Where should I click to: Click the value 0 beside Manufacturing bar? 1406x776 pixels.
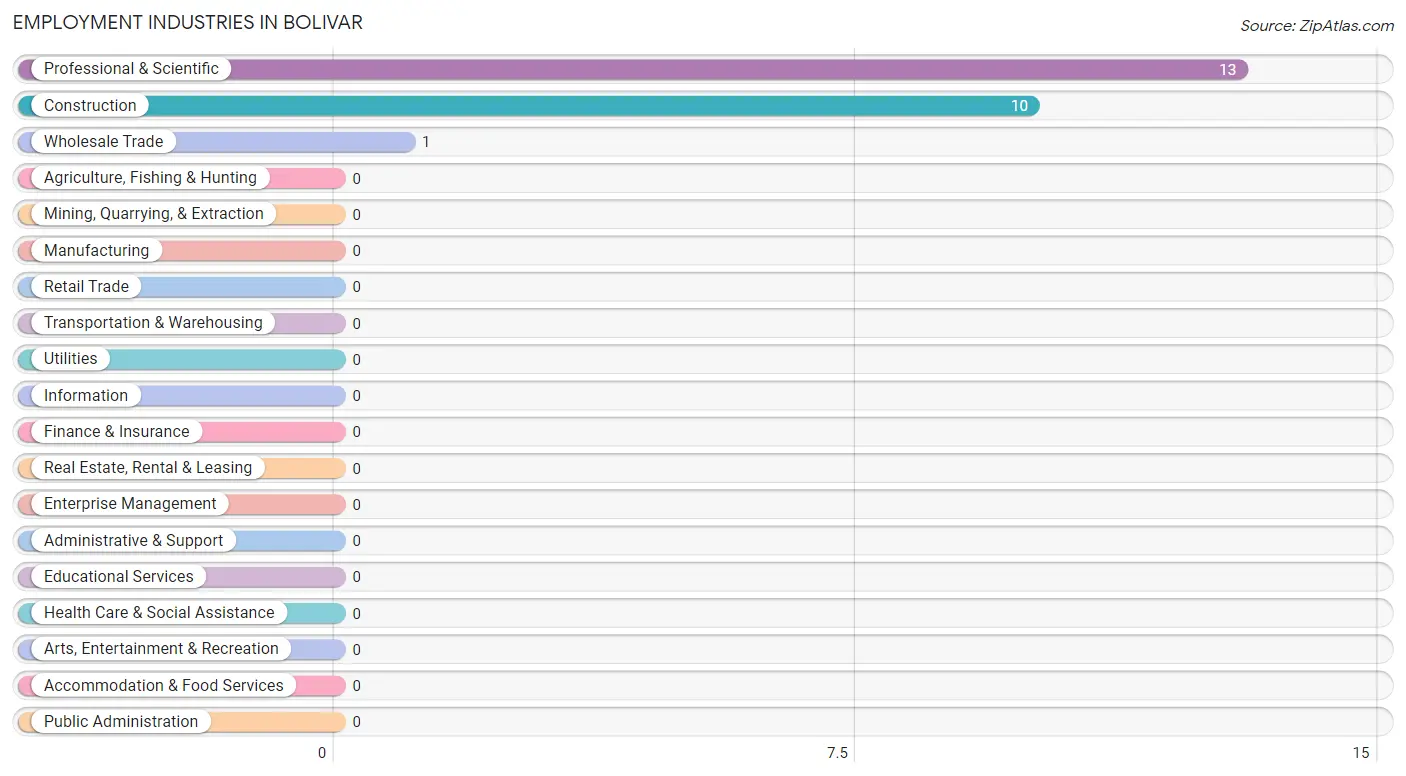(356, 251)
